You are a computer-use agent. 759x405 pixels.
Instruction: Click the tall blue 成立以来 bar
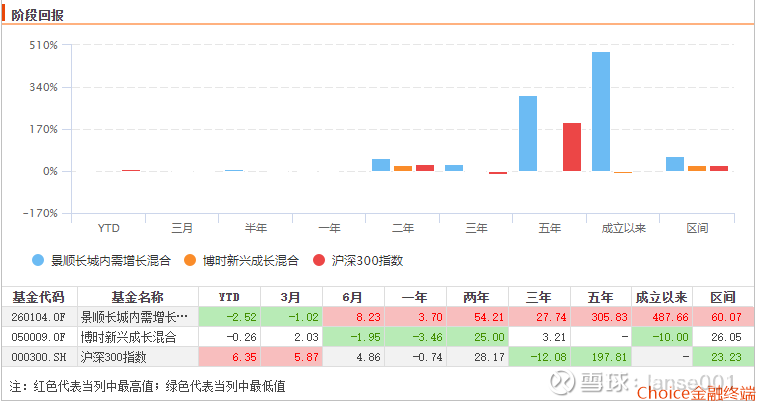(x=601, y=112)
